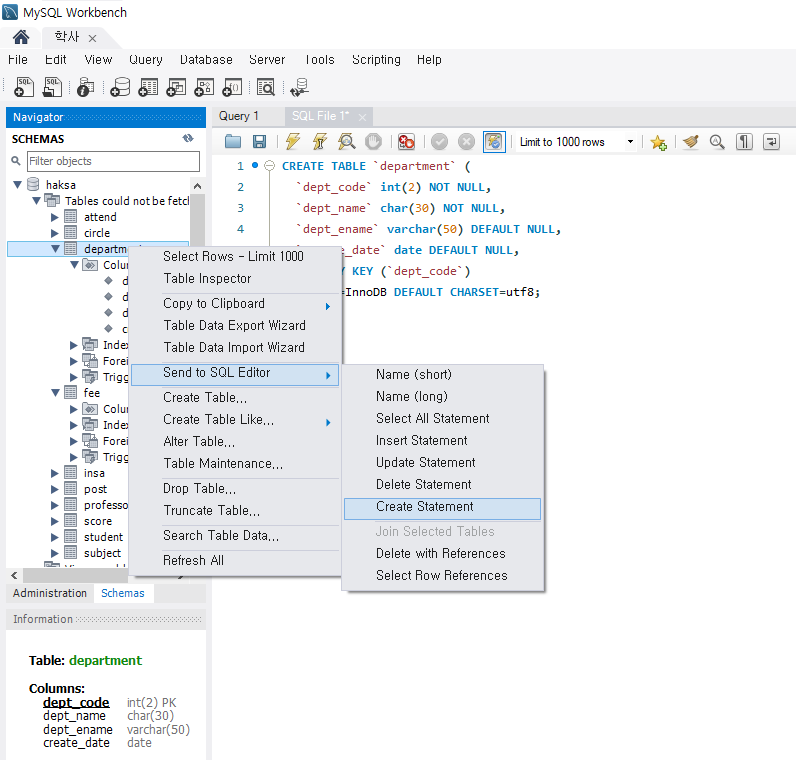796x760 pixels.
Task: Close the SQL File 1 tab
Action: tap(362, 117)
